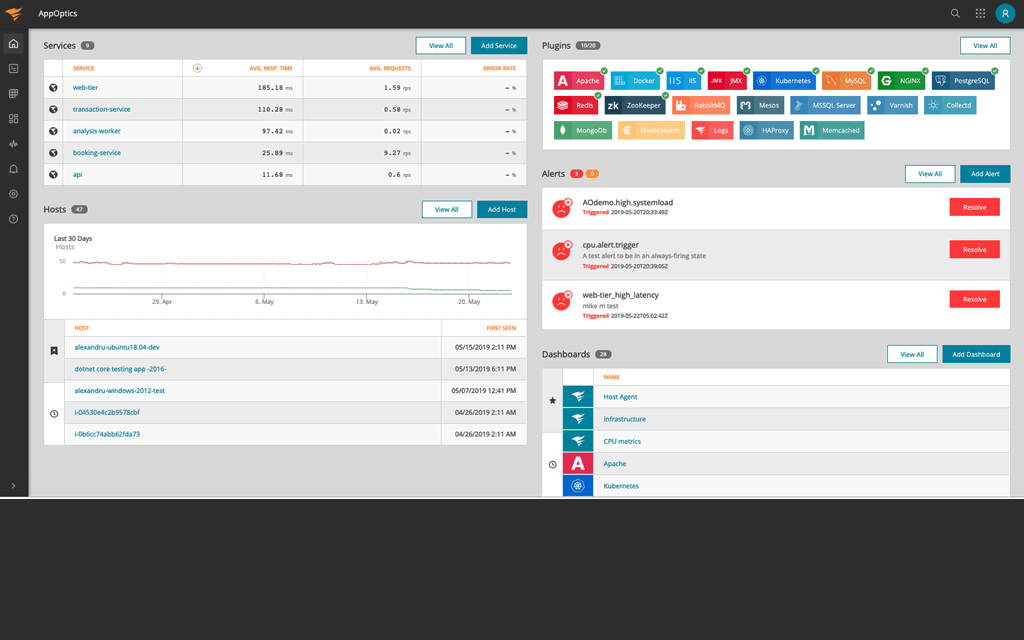This screenshot has height=640, width=1024.
Task: Select the Collectd plugin tile
Action: tap(950, 105)
